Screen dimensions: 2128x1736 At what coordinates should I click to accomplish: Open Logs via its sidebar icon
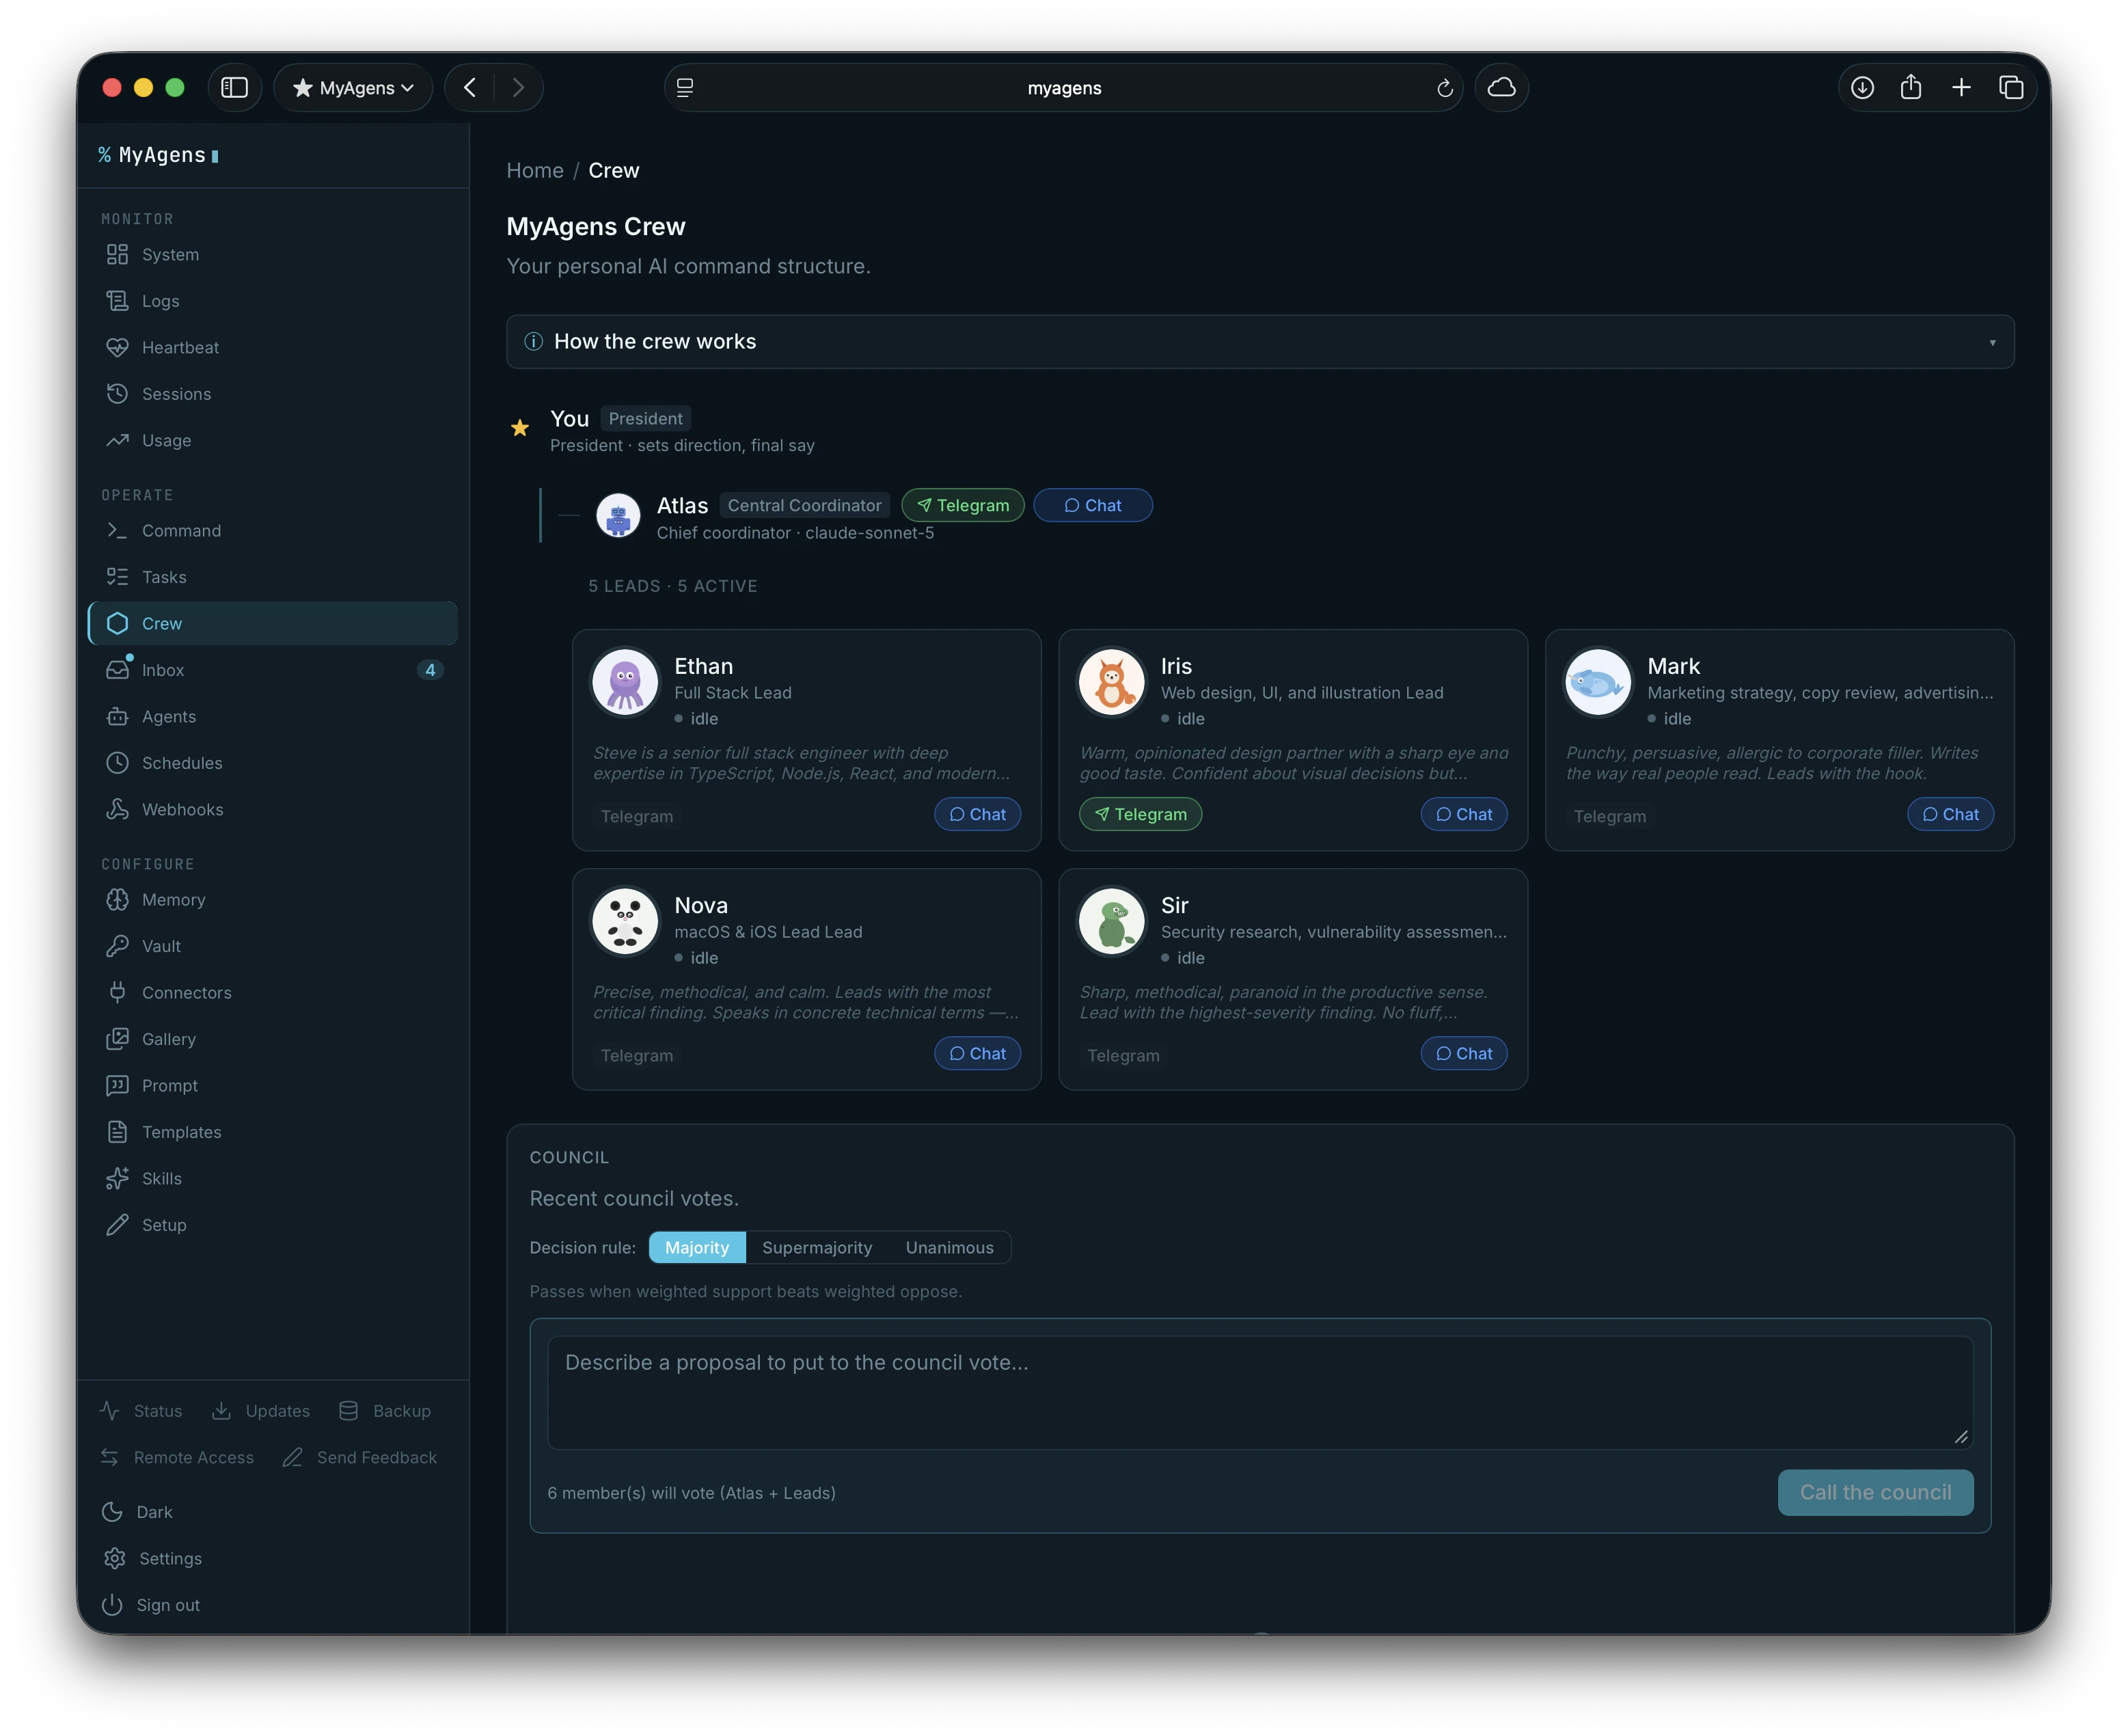117,301
